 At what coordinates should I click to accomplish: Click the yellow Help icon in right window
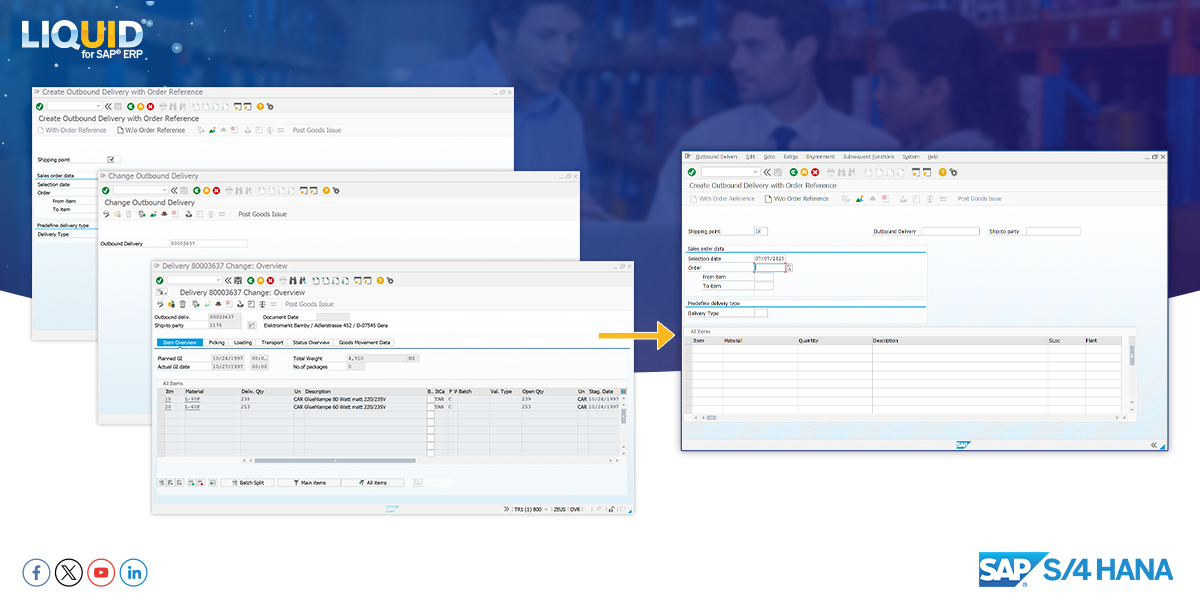(942, 172)
